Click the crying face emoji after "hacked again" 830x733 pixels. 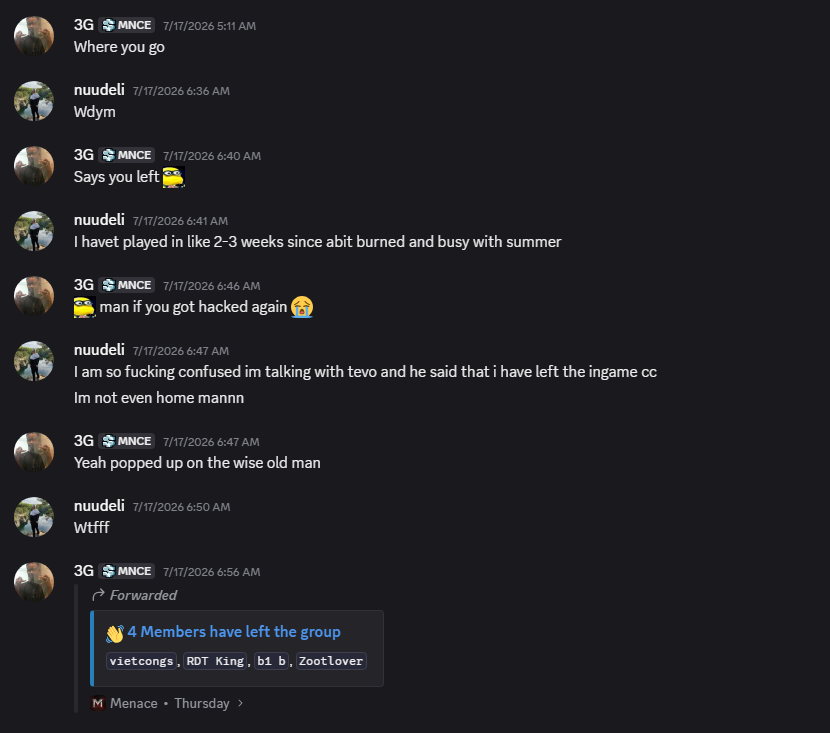tap(302, 307)
